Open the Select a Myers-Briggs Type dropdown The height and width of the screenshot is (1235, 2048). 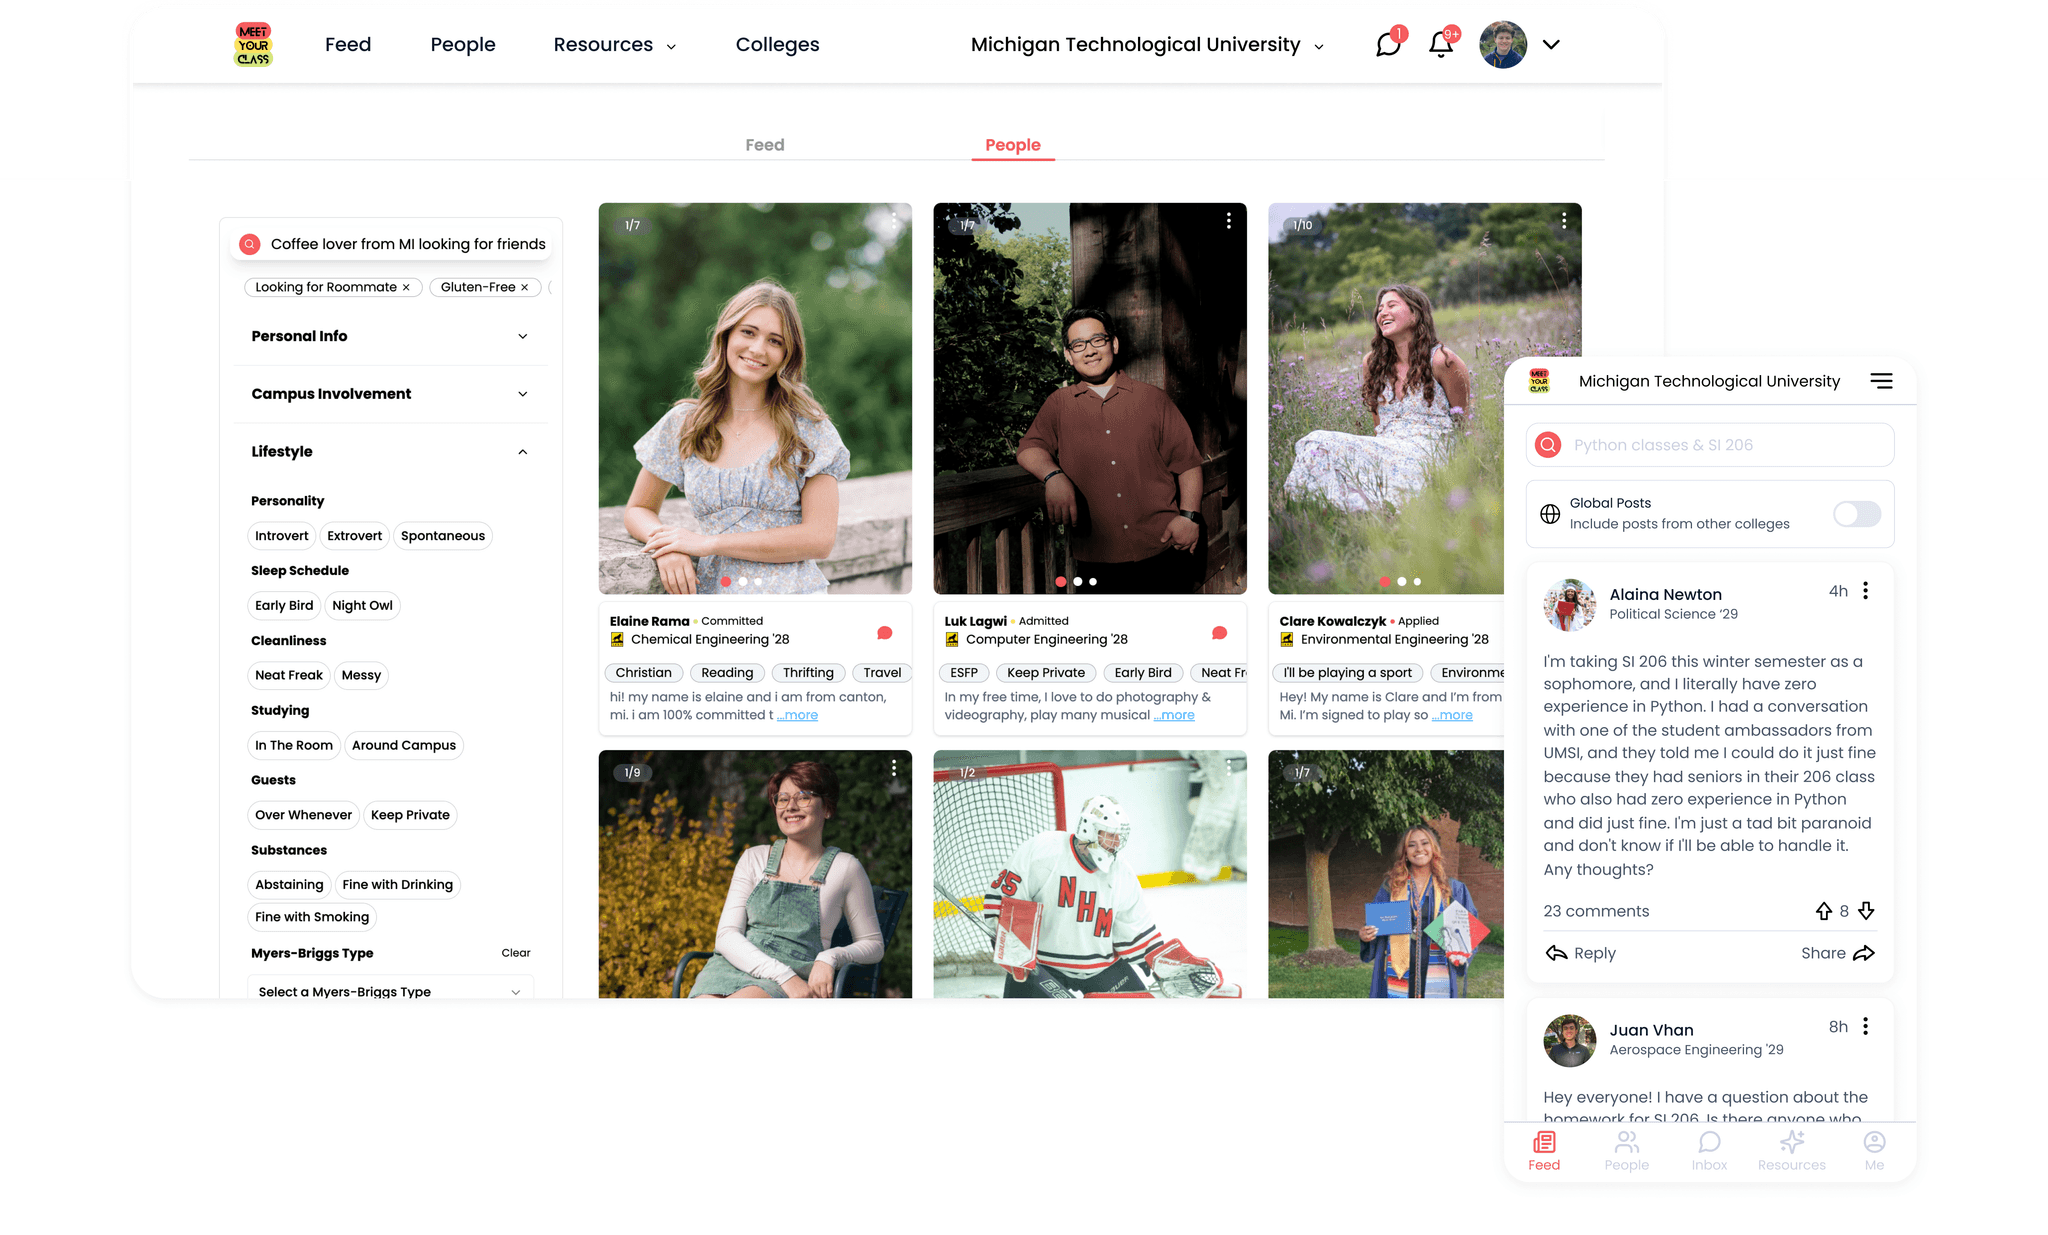(x=389, y=991)
